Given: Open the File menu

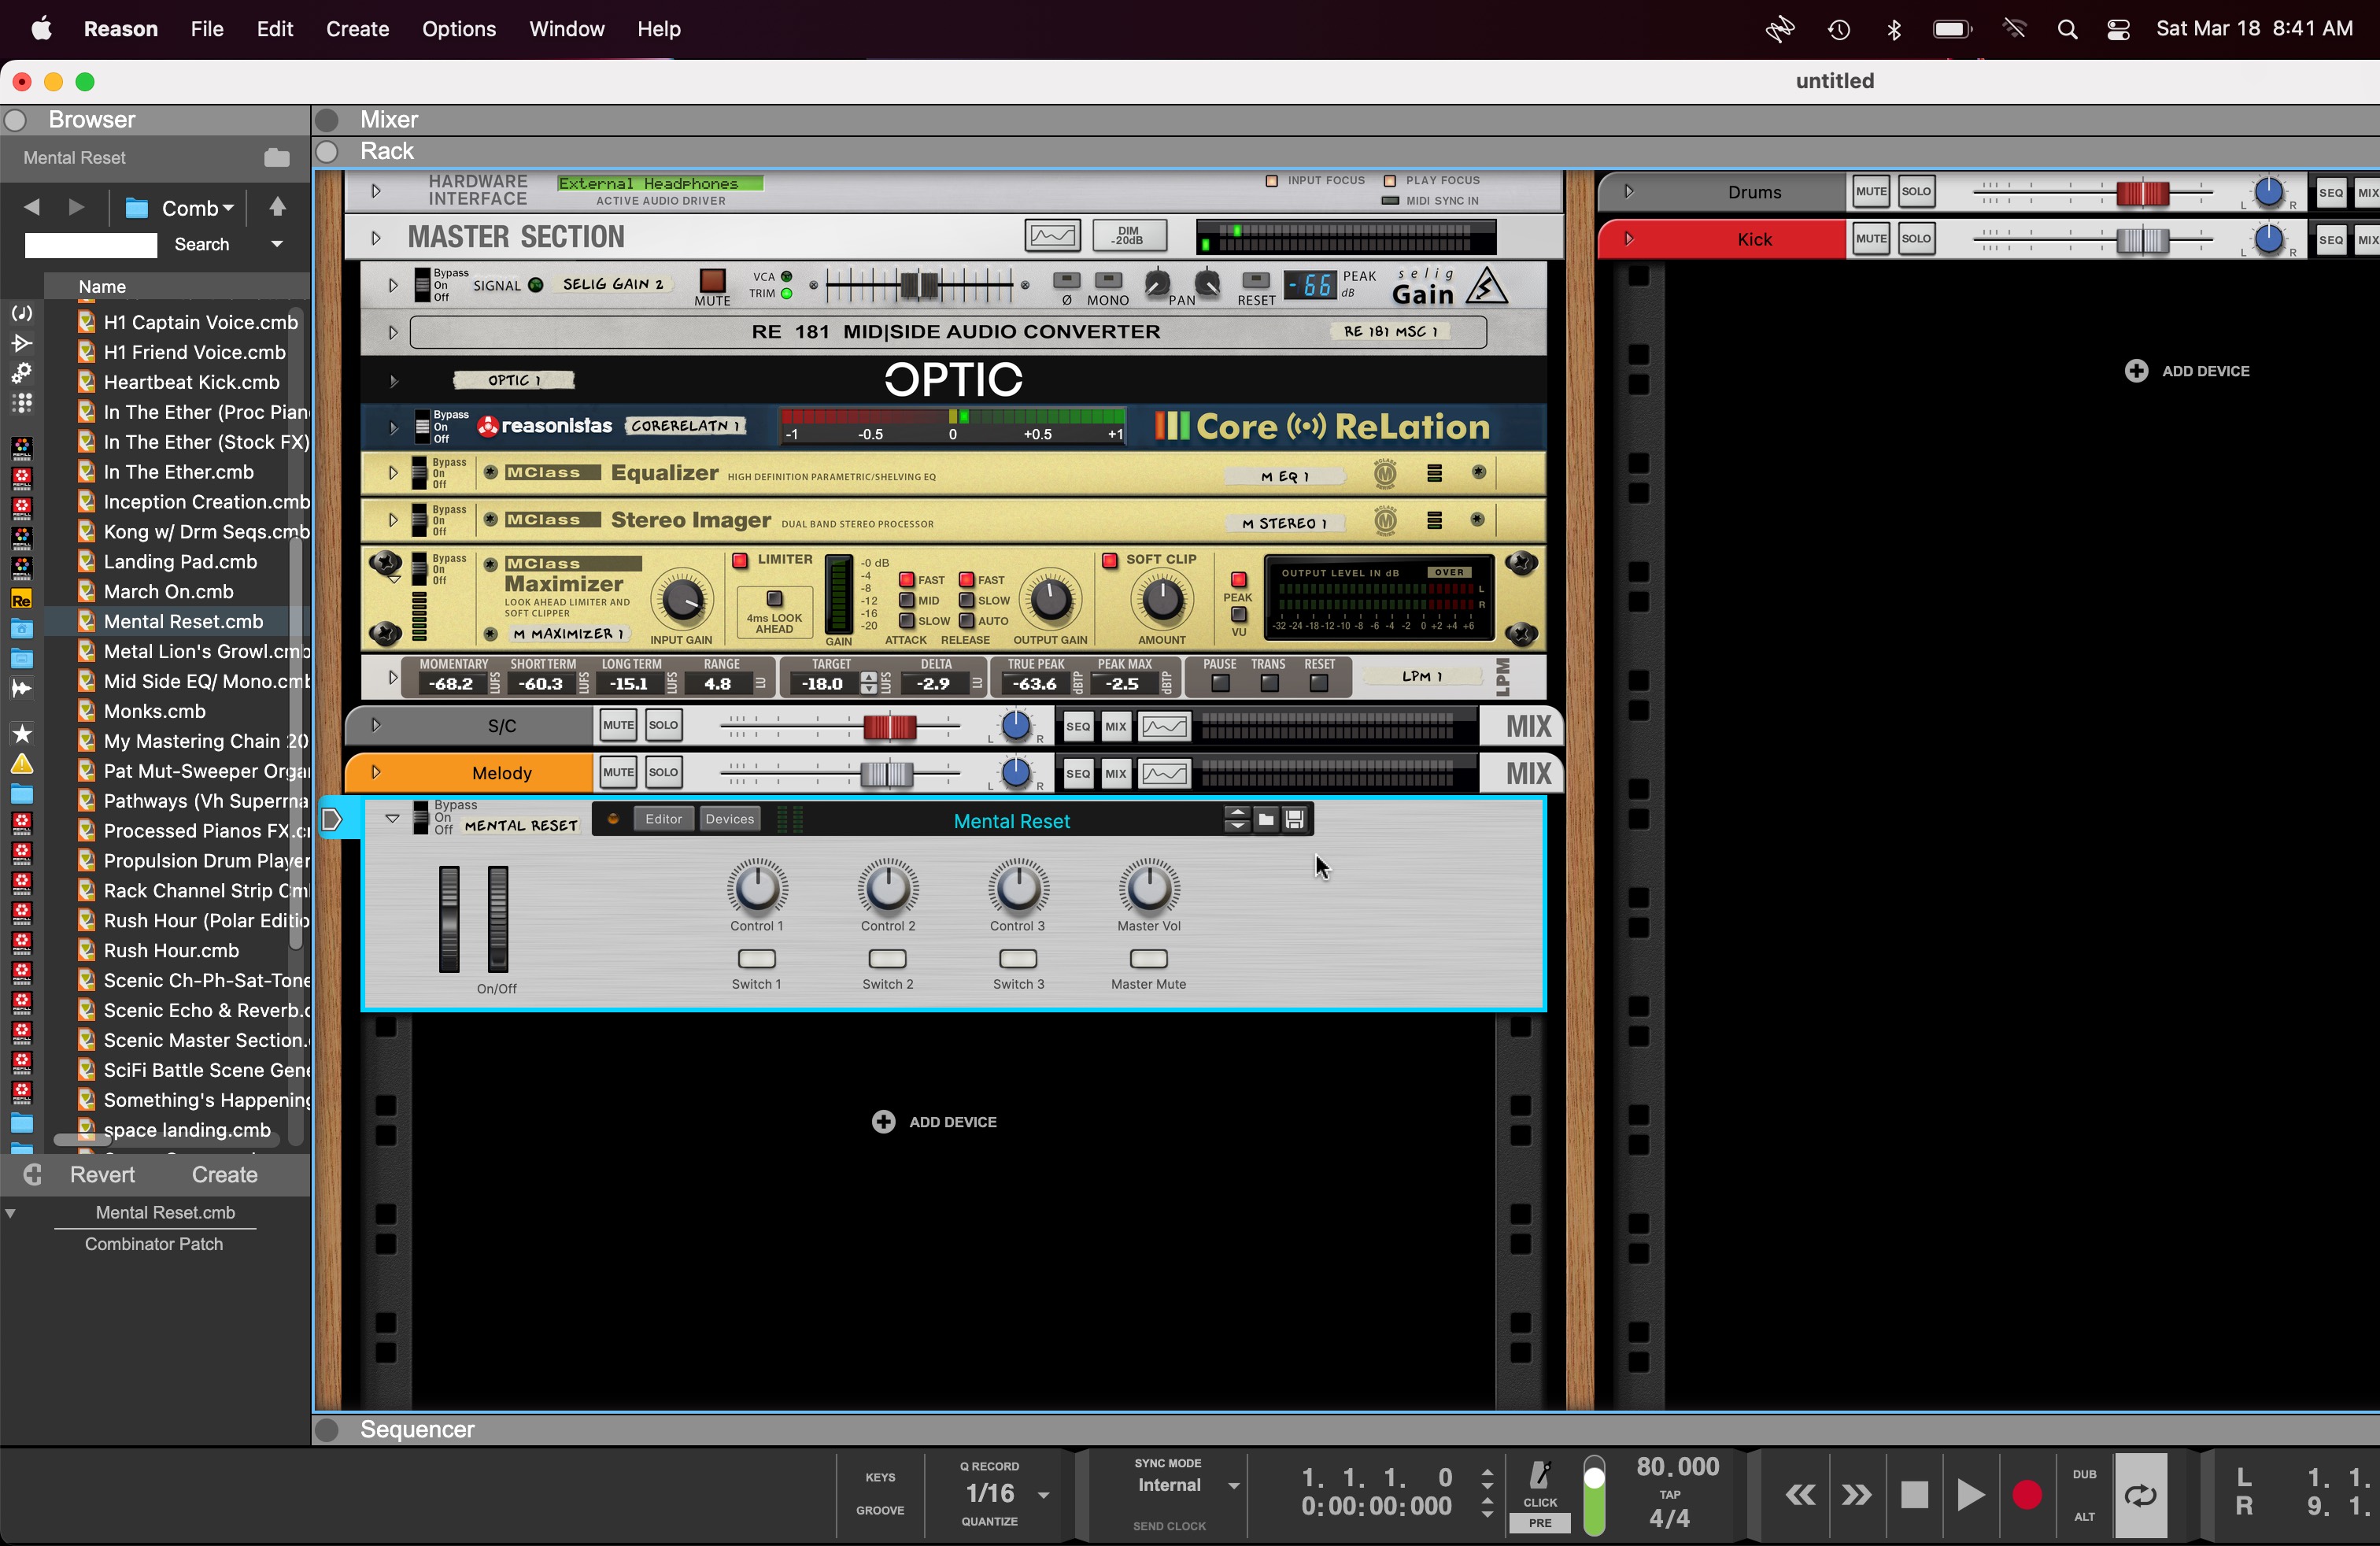Looking at the screenshot, I should click(x=207, y=29).
